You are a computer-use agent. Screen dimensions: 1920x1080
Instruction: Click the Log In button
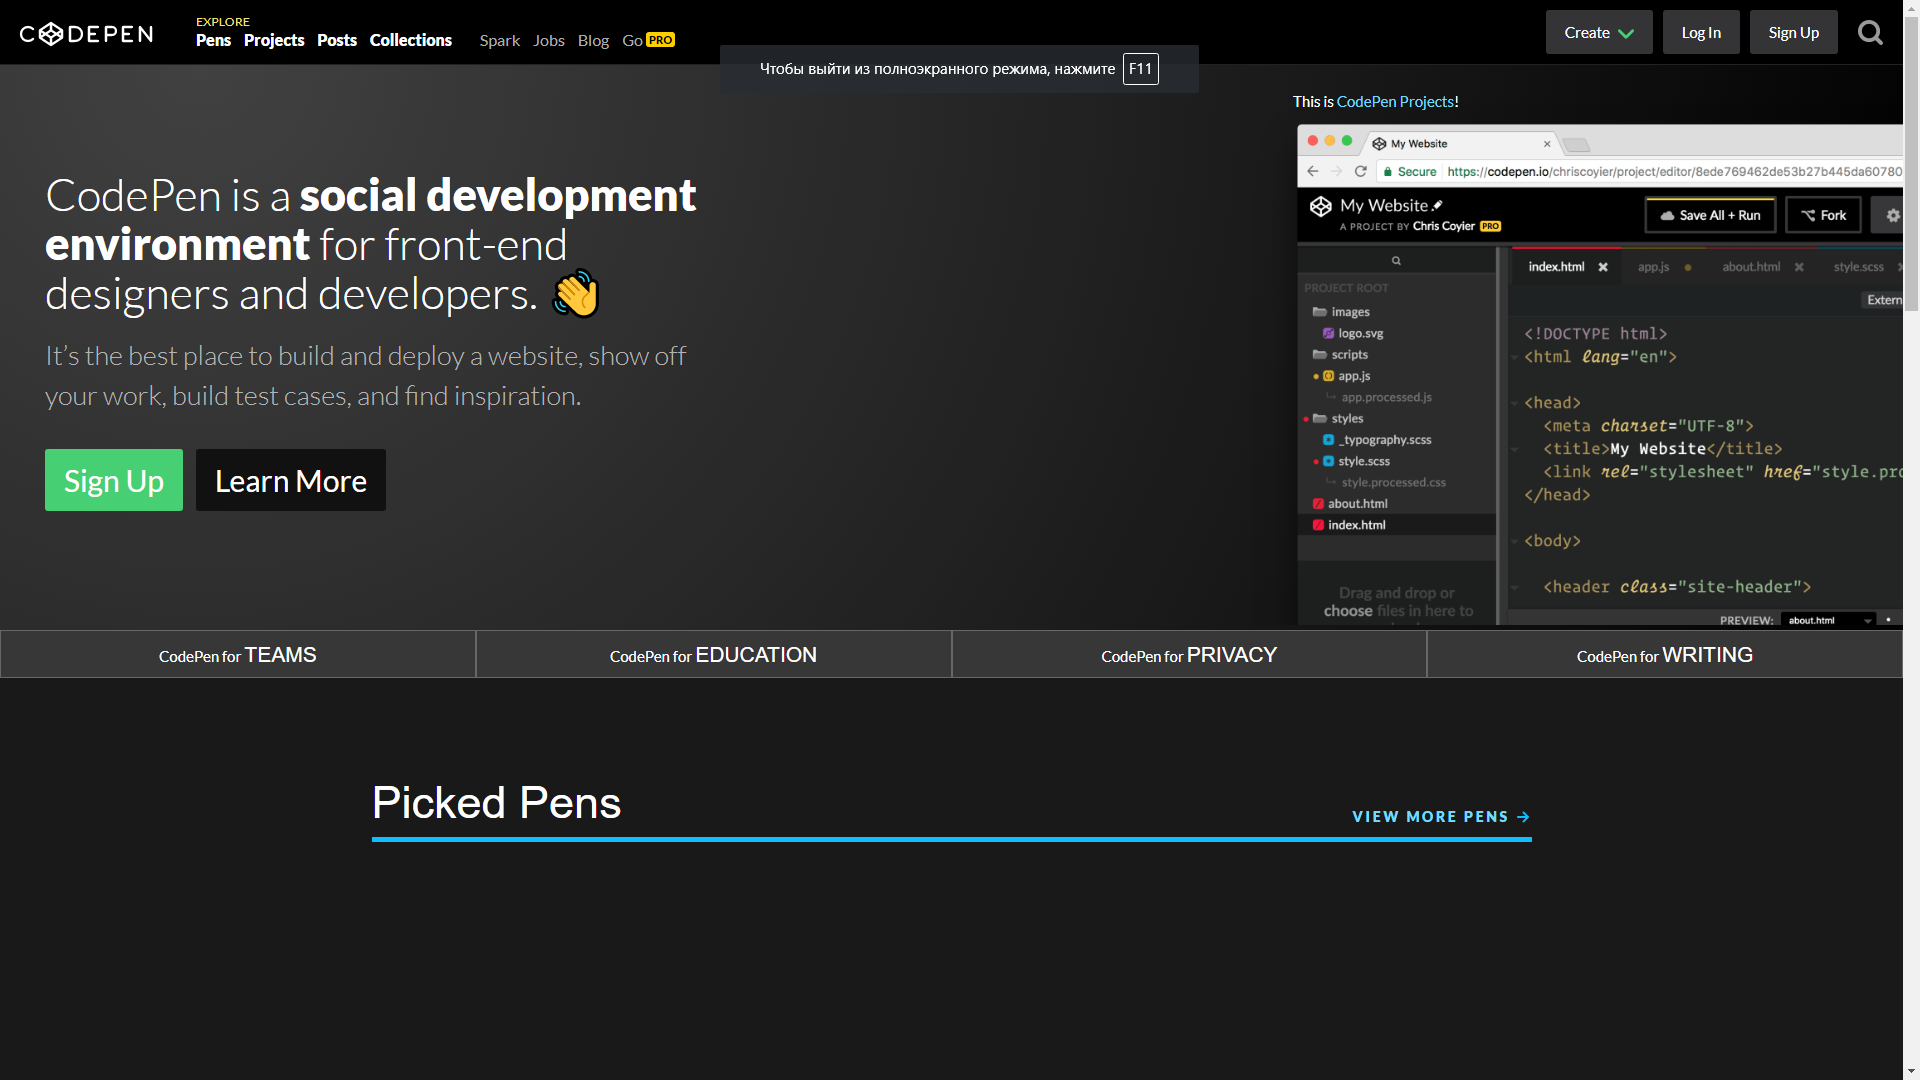tap(1701, 32)
